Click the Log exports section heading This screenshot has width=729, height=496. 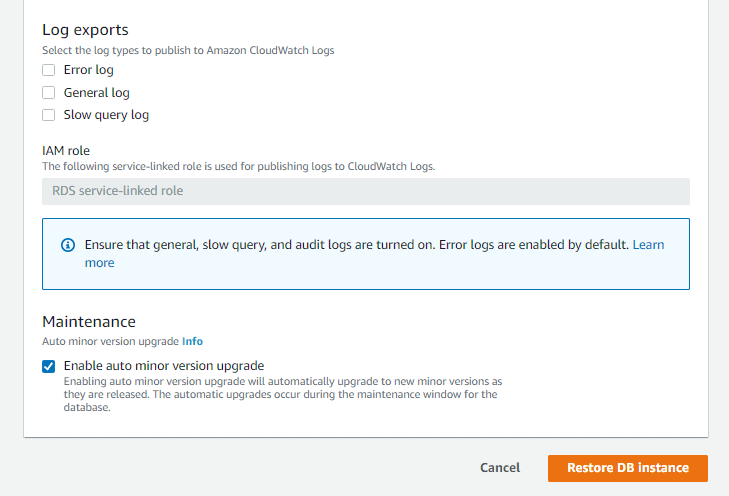coord(85,30)
